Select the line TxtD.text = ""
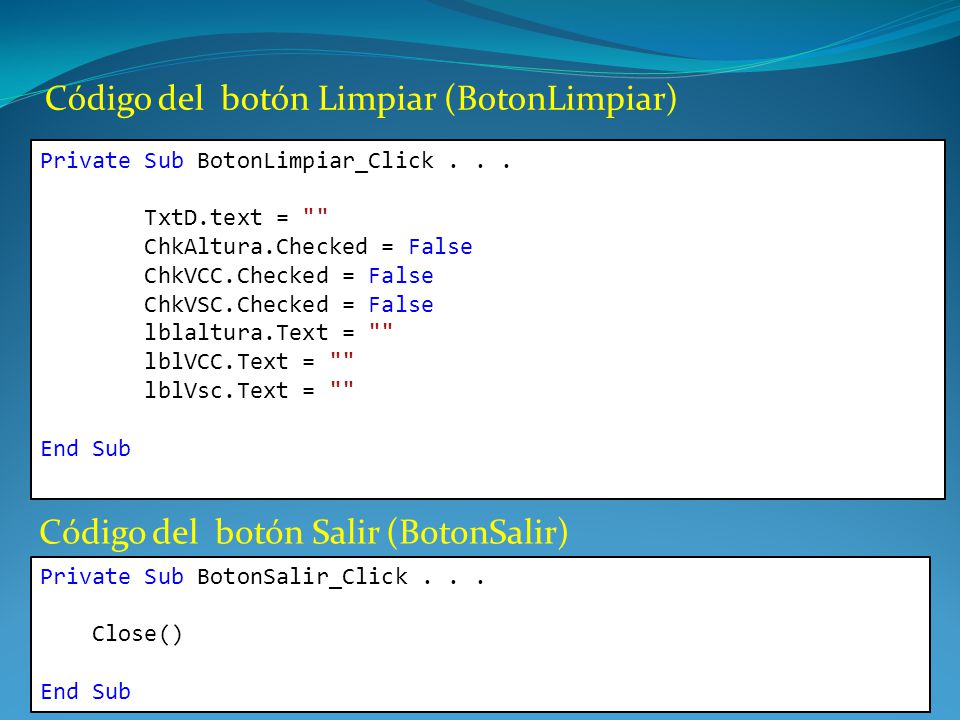 (236, 217)
